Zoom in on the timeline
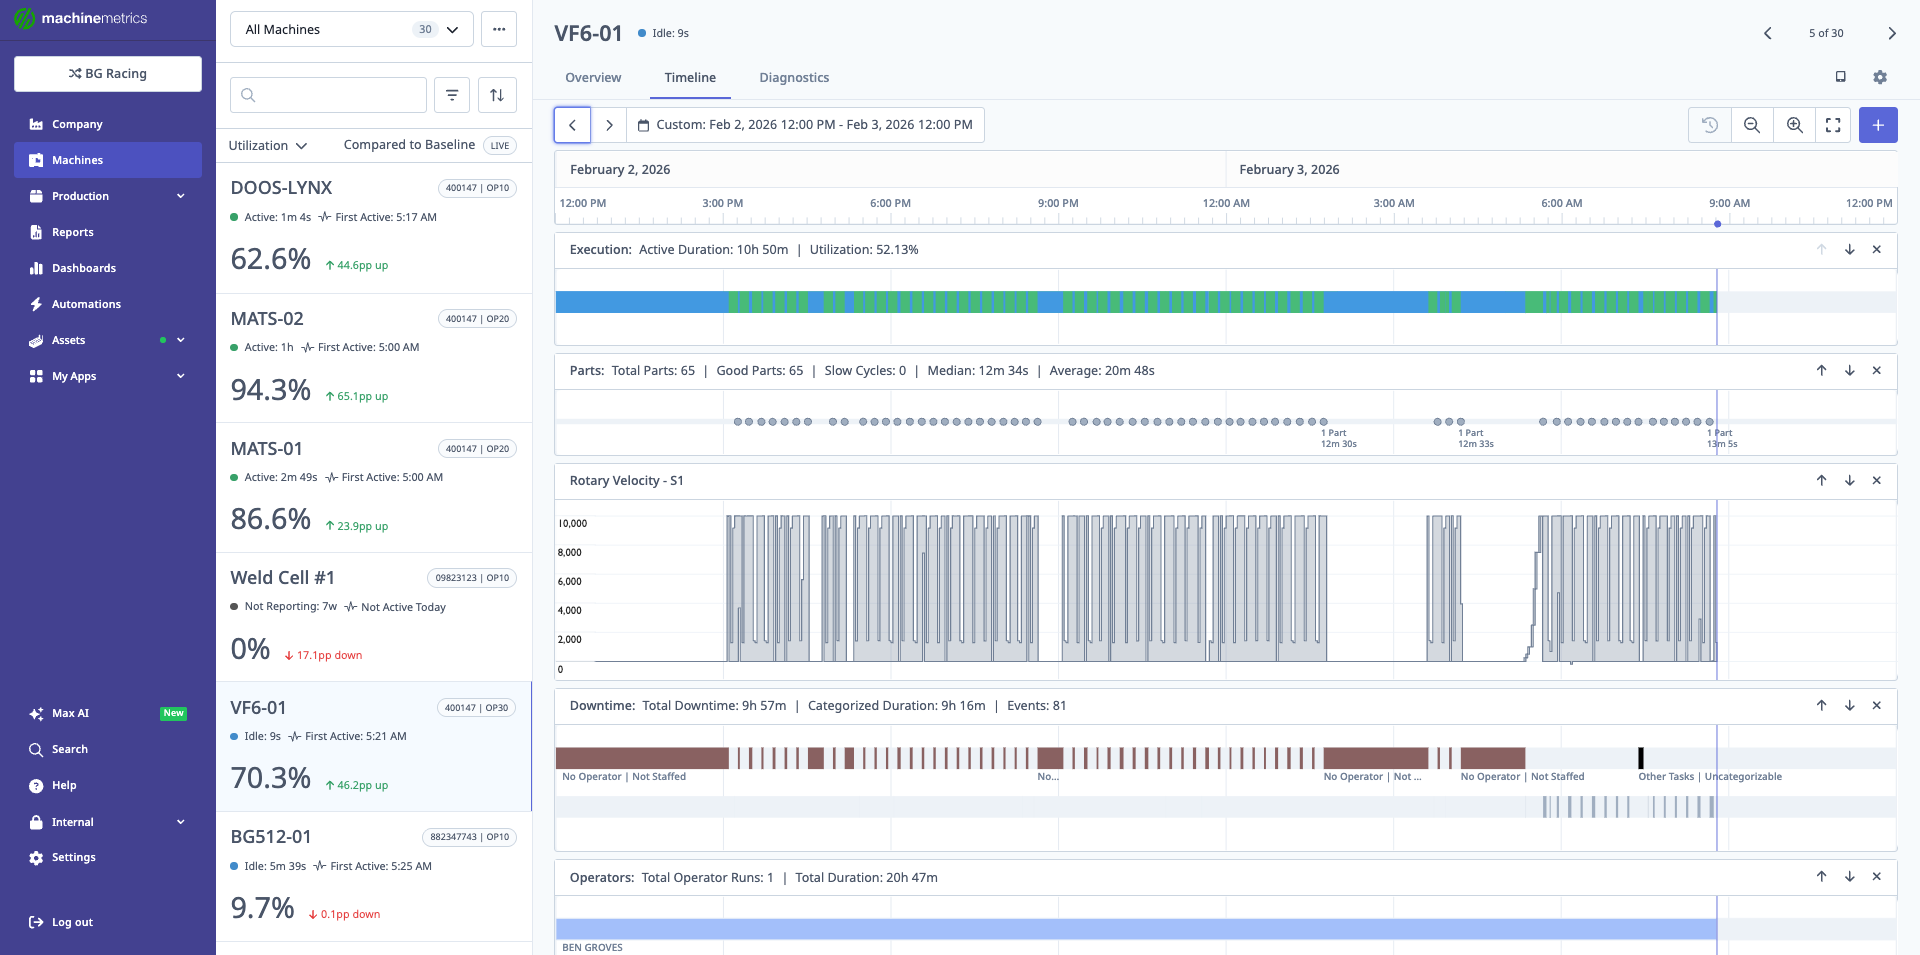 coord(1794,125)
